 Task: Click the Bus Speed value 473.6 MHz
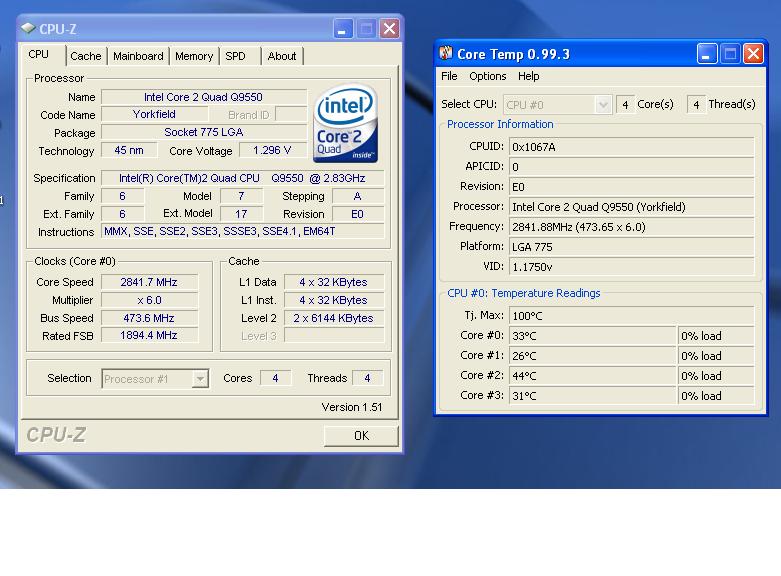[x=149, y=318]
